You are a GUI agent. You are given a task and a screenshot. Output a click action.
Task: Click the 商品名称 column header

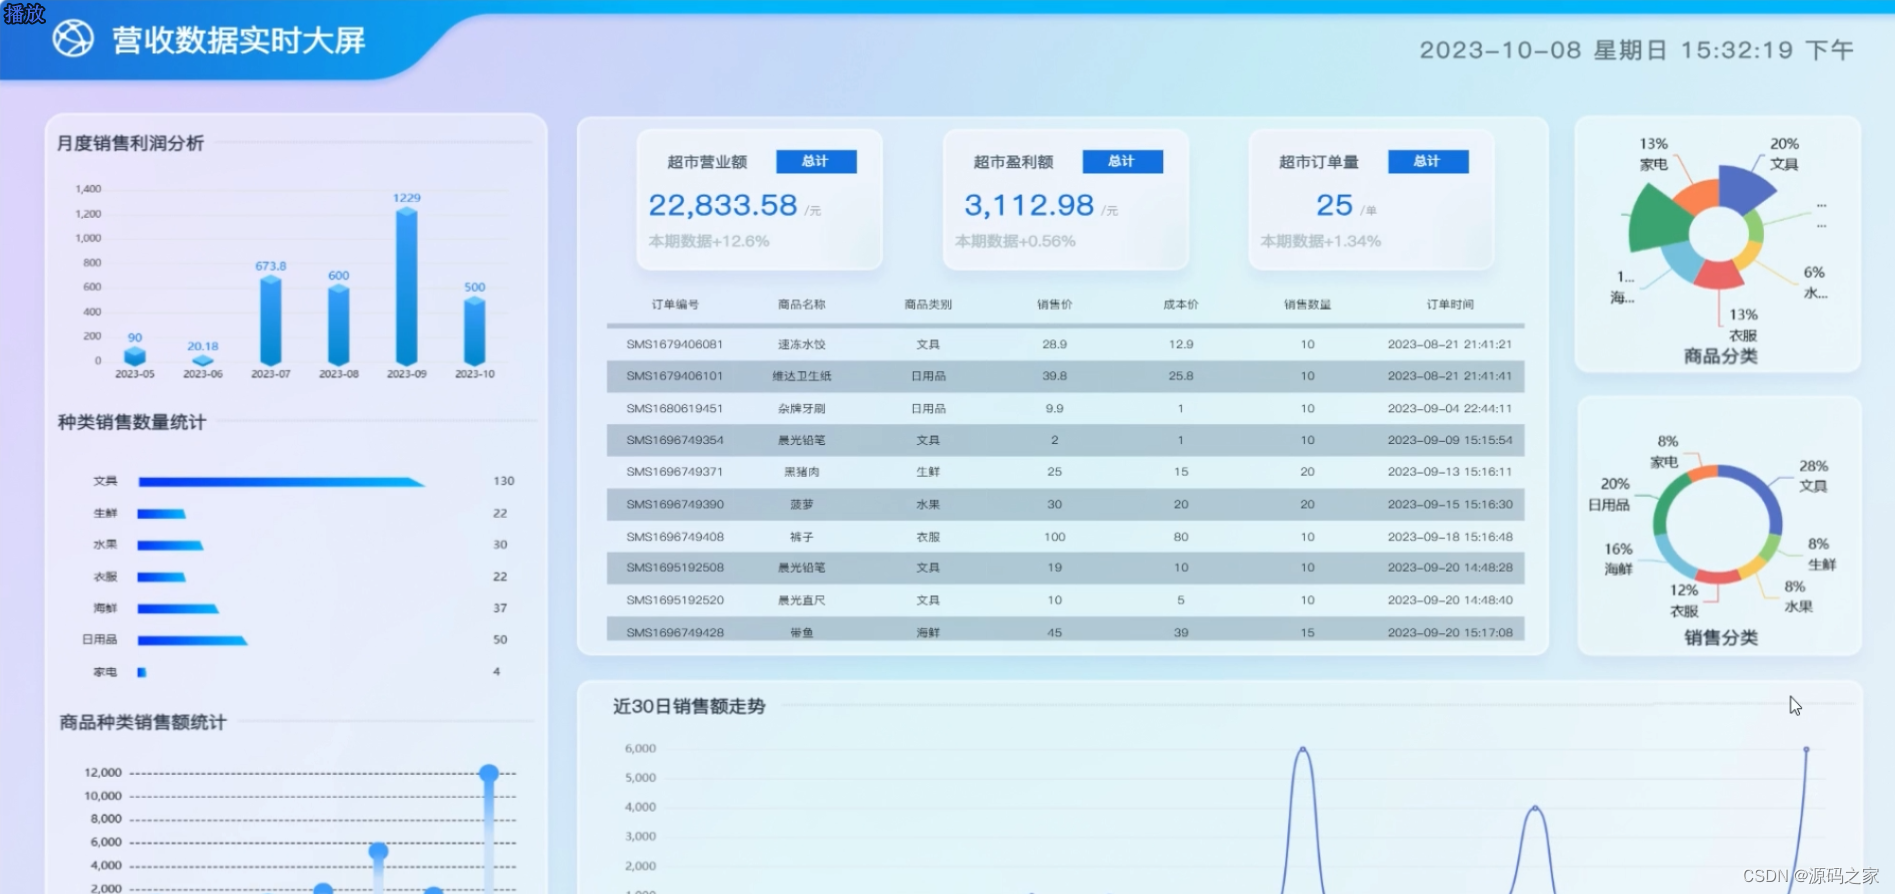[802, 304]
